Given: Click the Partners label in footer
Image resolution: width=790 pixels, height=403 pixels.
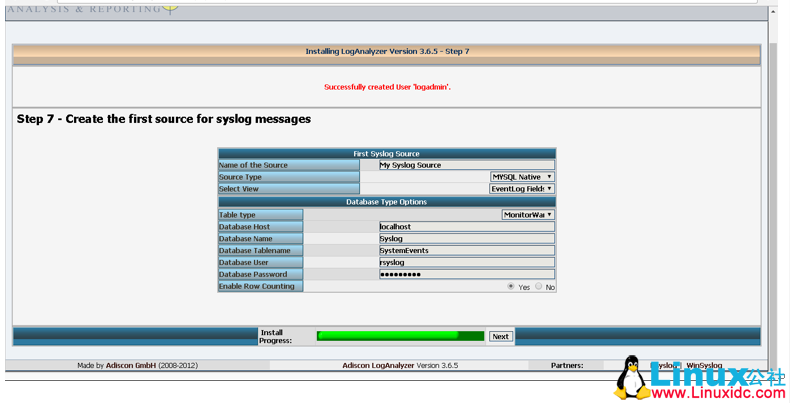Looking at the screenshot, I should (x=567, y=365).
